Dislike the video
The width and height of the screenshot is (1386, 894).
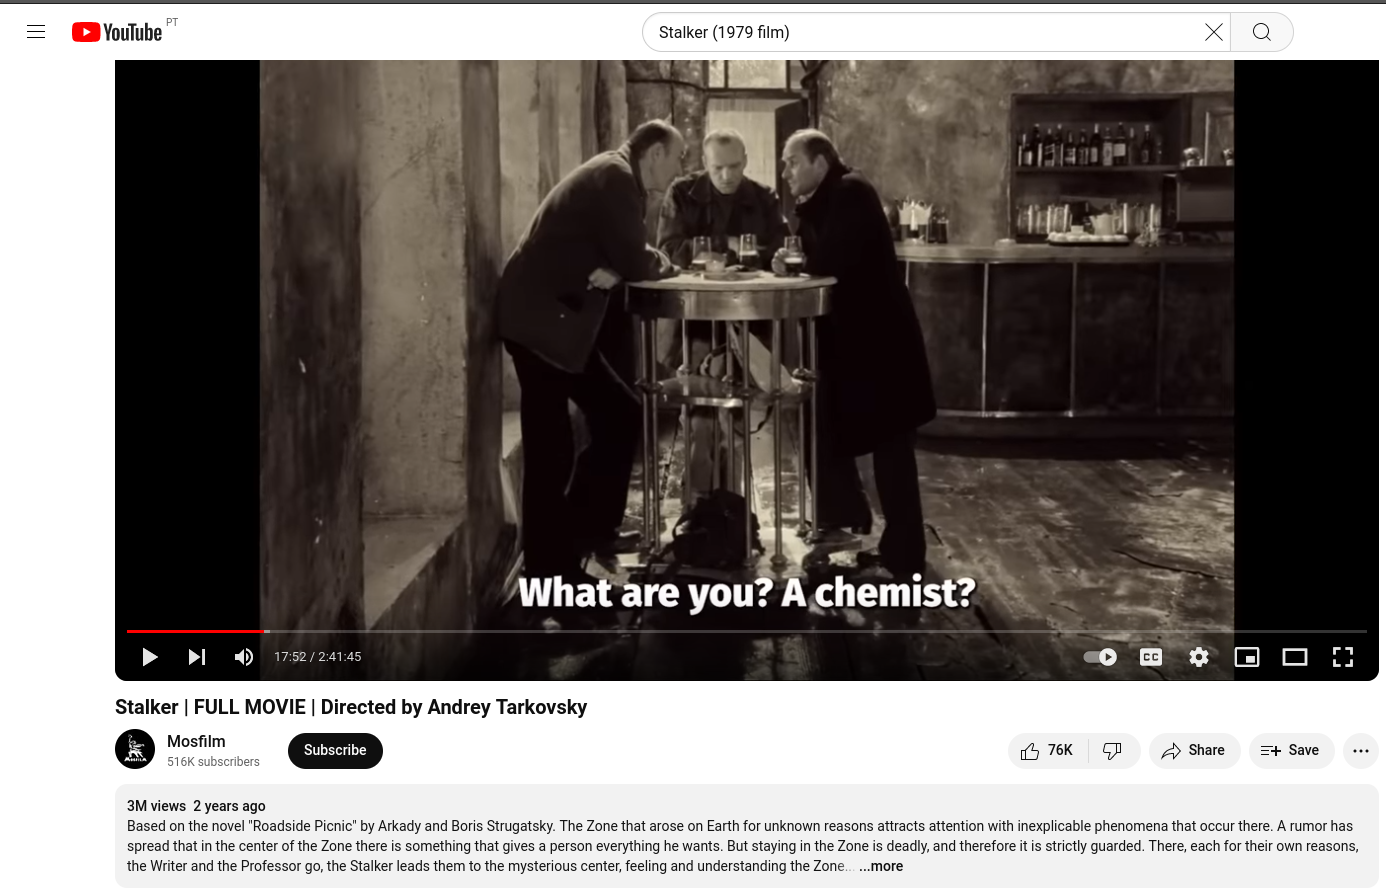click(x=1113, y=751)
